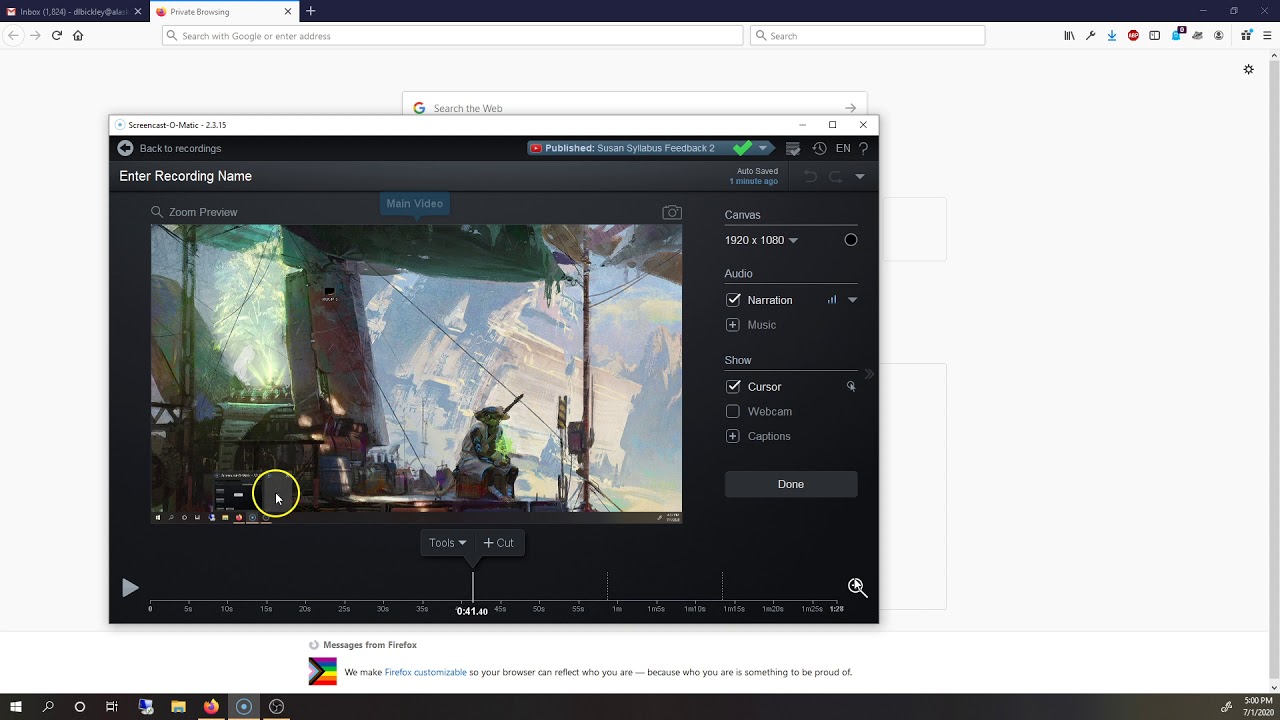Click the Main Video label tab
This screenshot has width=1280, height=720.
tap(415, 203)
